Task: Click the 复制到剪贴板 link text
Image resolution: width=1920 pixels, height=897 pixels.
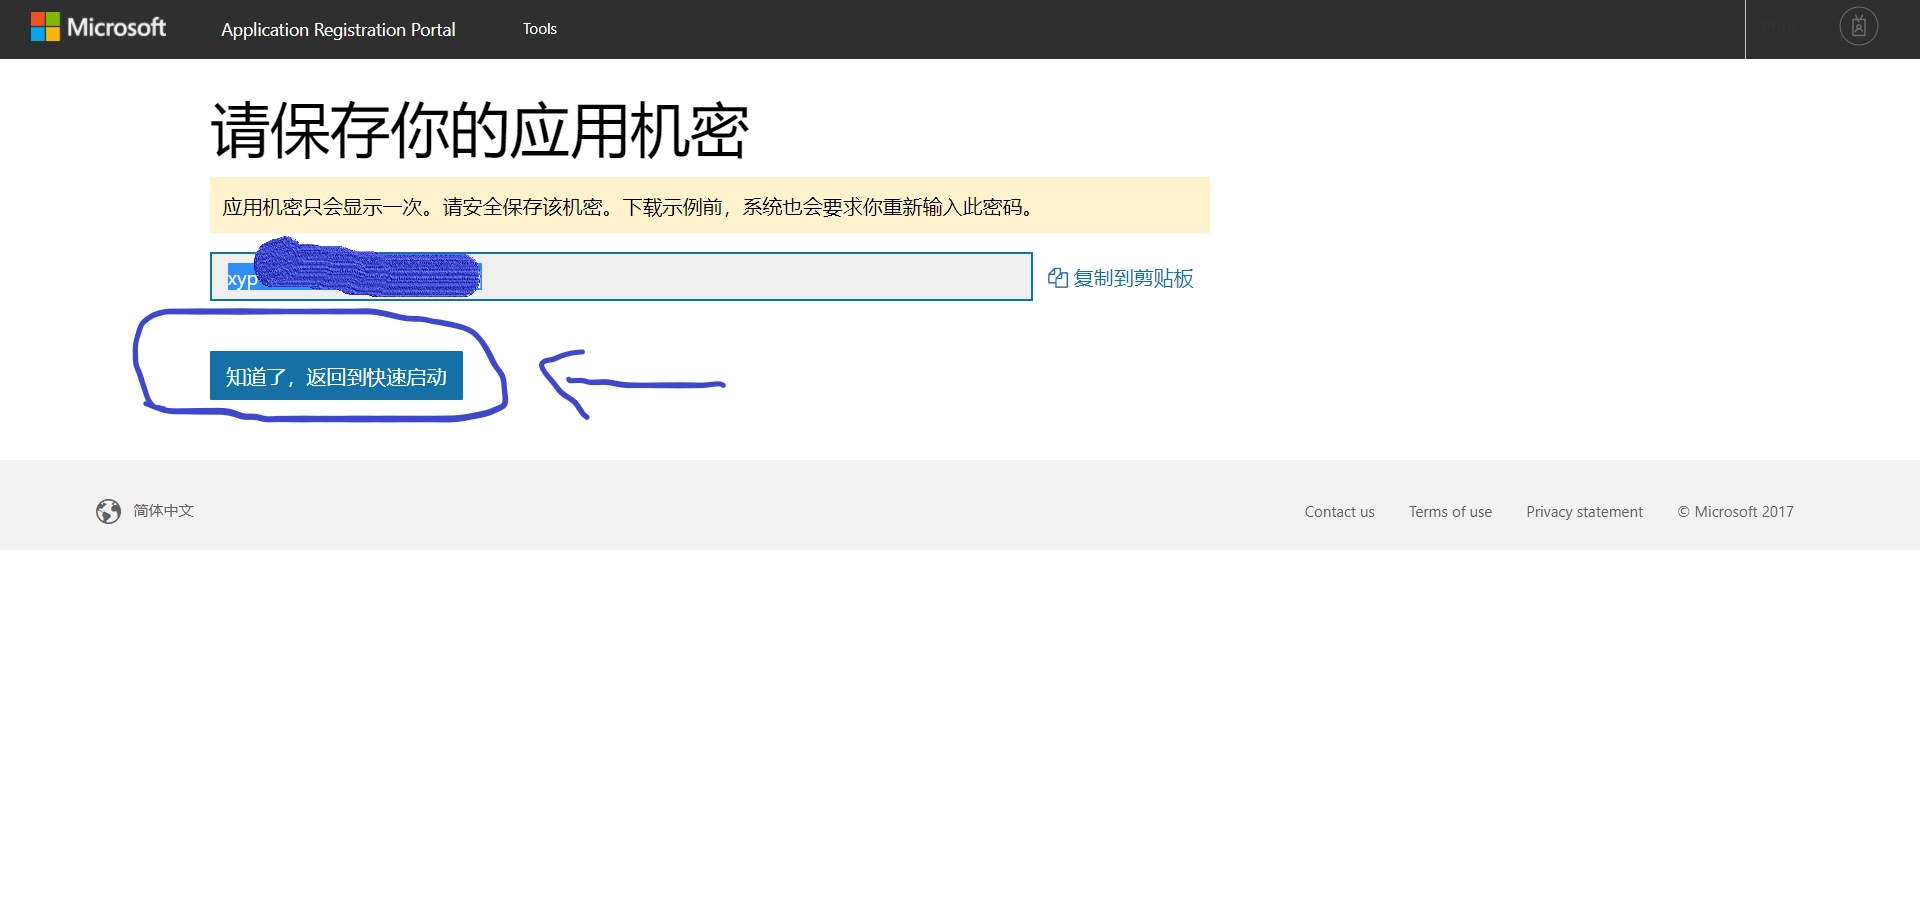Action: coord(1133,278)
